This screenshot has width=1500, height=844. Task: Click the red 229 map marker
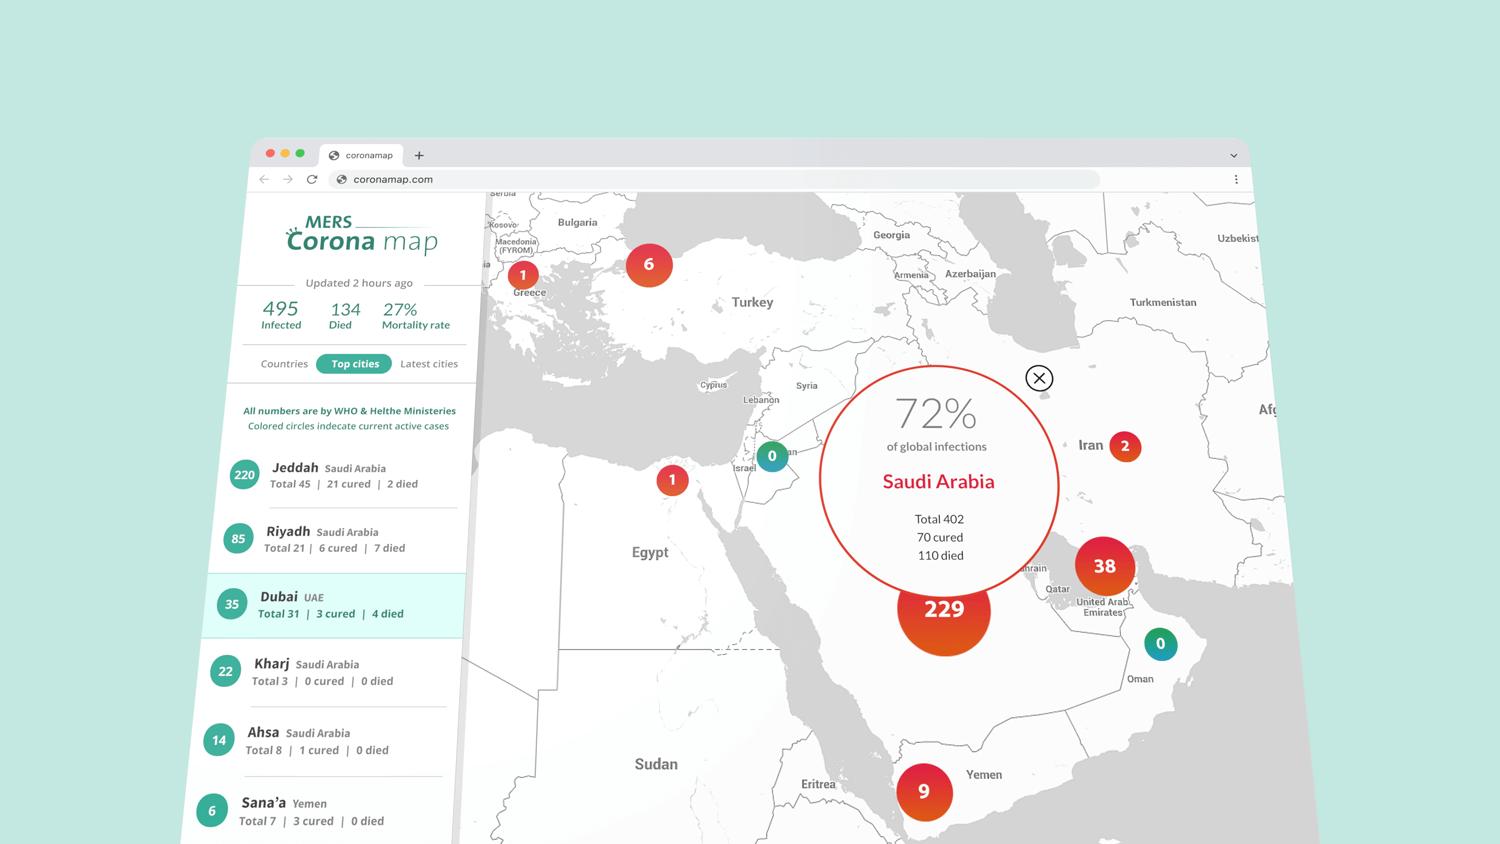[x=944, y=618]
